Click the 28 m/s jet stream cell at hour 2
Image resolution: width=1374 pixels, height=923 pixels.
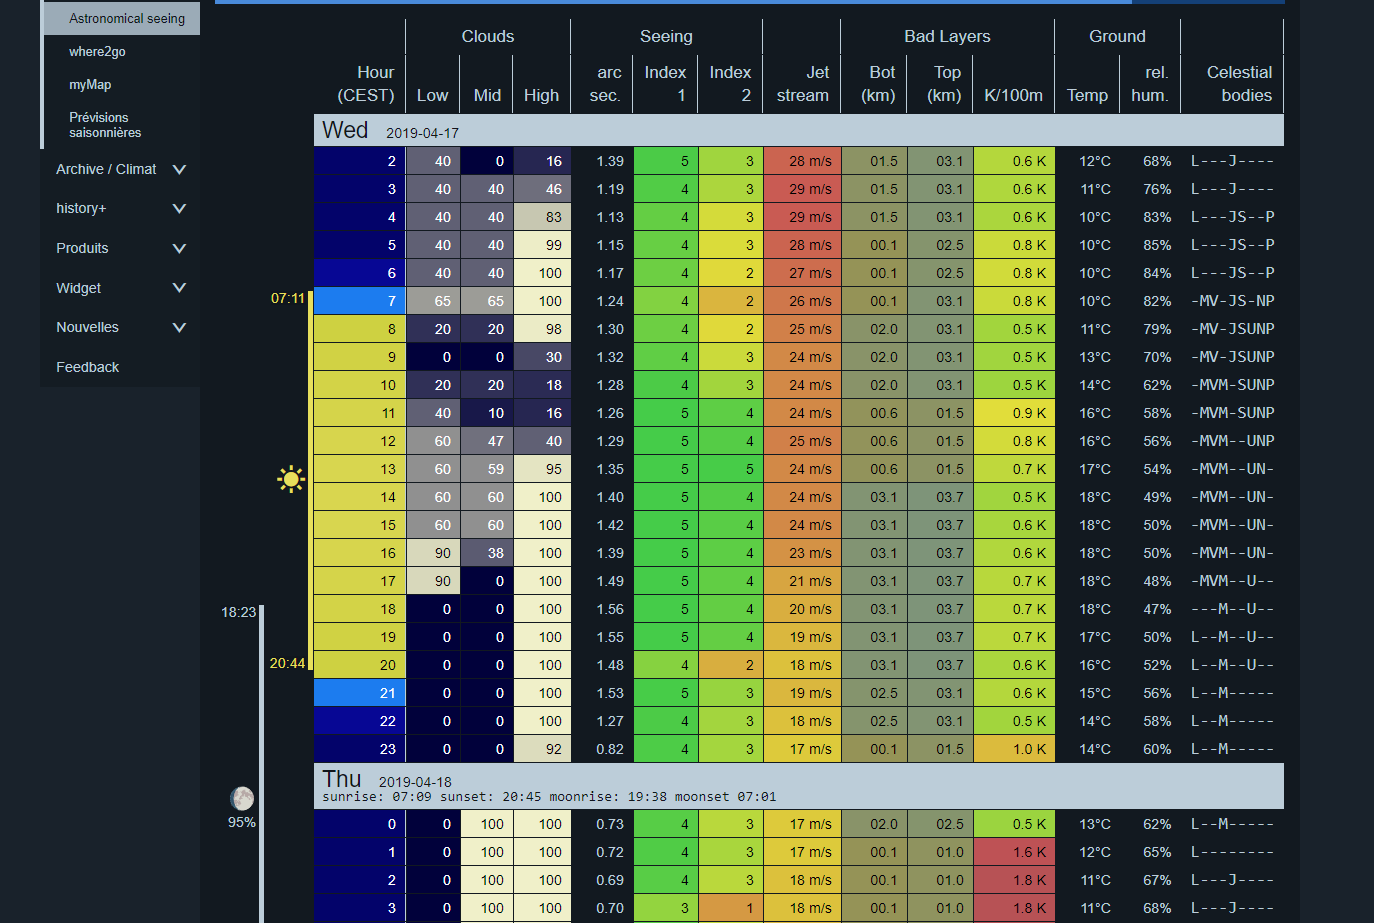(802, 160)
